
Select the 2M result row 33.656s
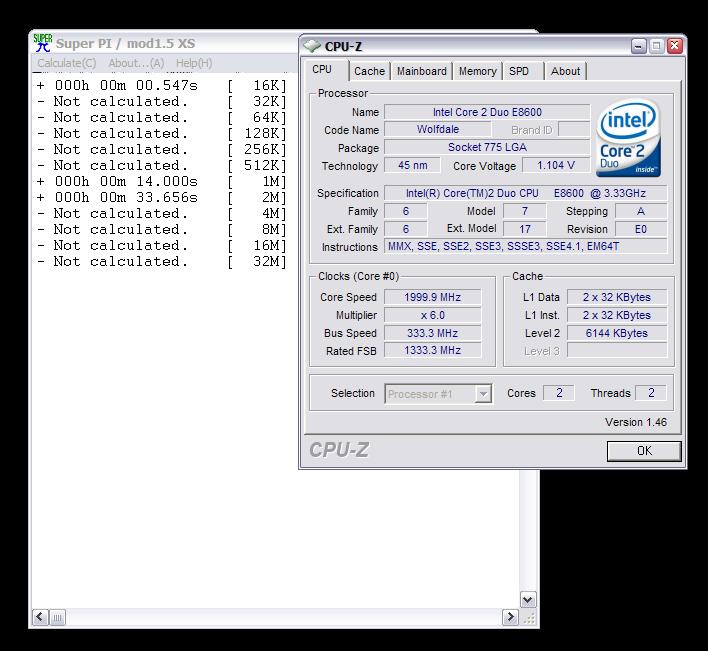[x=162, y=197]
